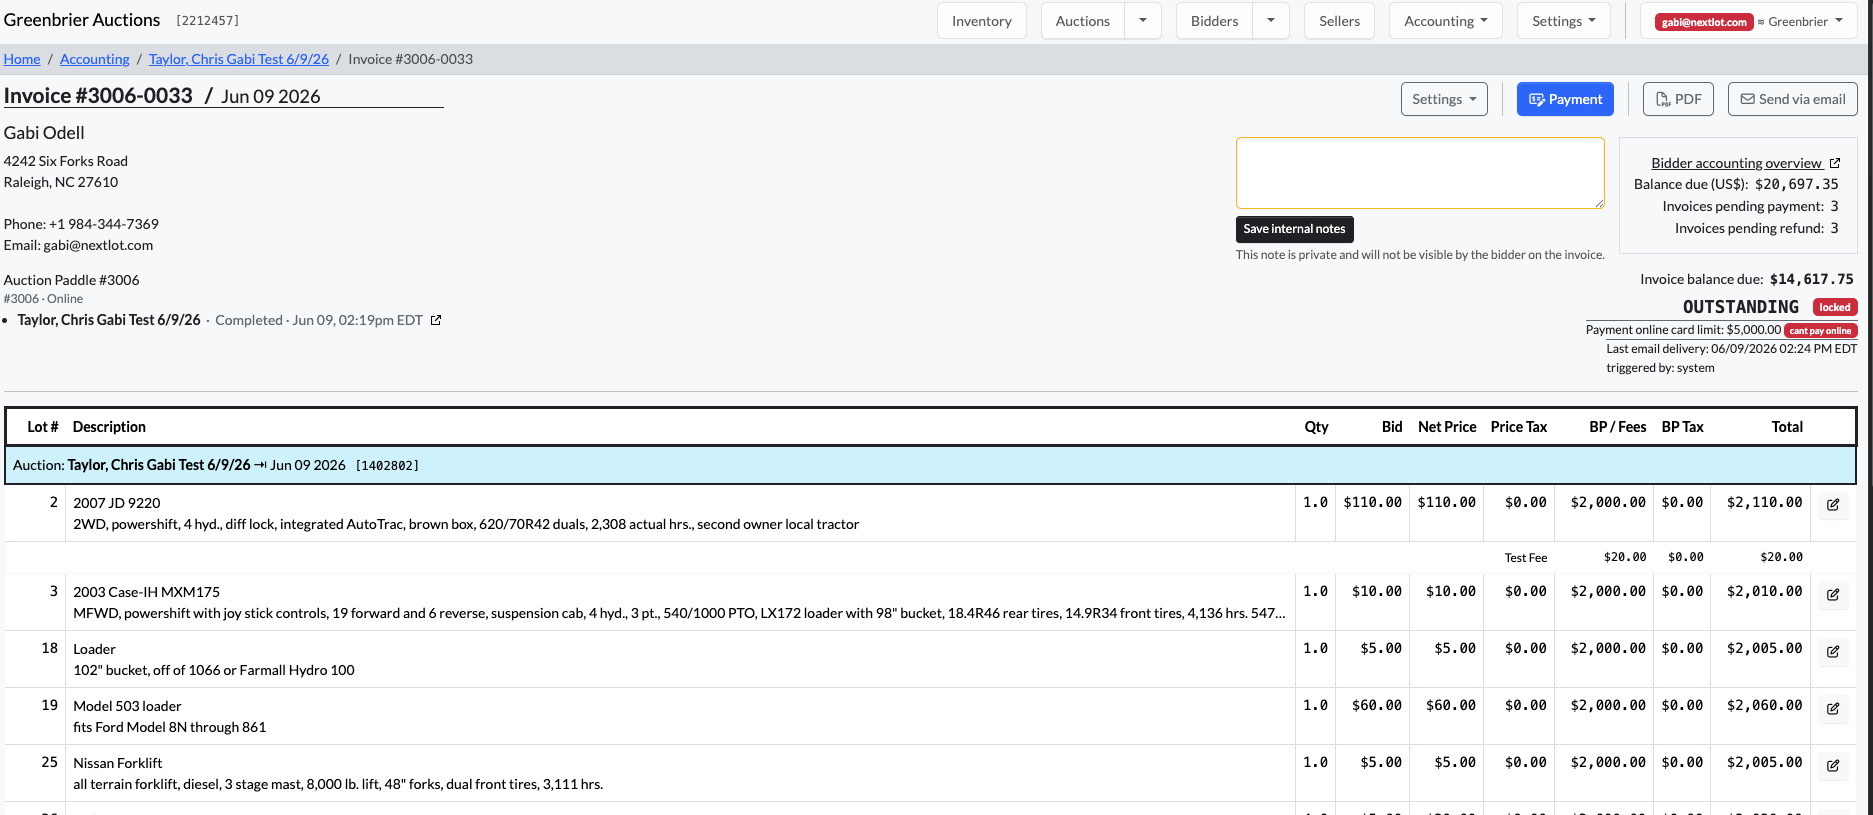Open Sellers page
The height and width of the screenshot is (815, 1873).
coord(1339,21)
